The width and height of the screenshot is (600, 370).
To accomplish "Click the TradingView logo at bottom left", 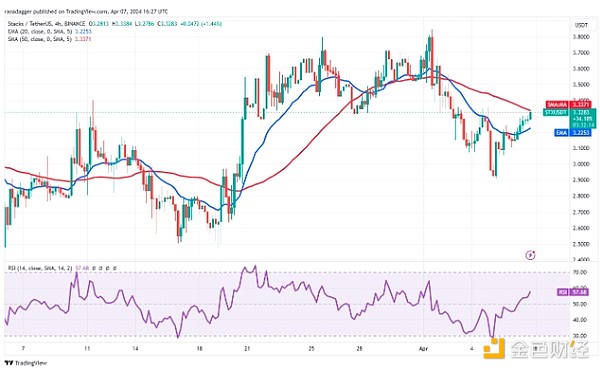I will 26,363.
